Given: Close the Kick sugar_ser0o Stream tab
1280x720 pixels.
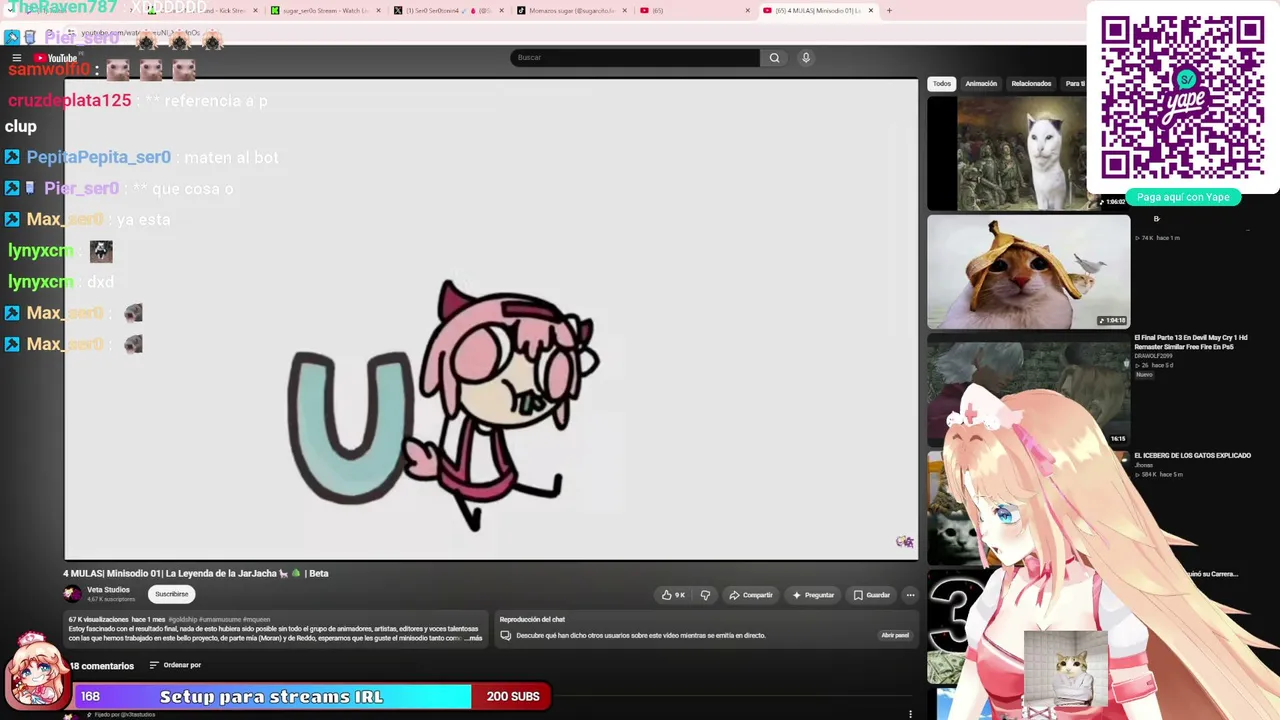Looking at the screenshot, I should pos(378,11).
